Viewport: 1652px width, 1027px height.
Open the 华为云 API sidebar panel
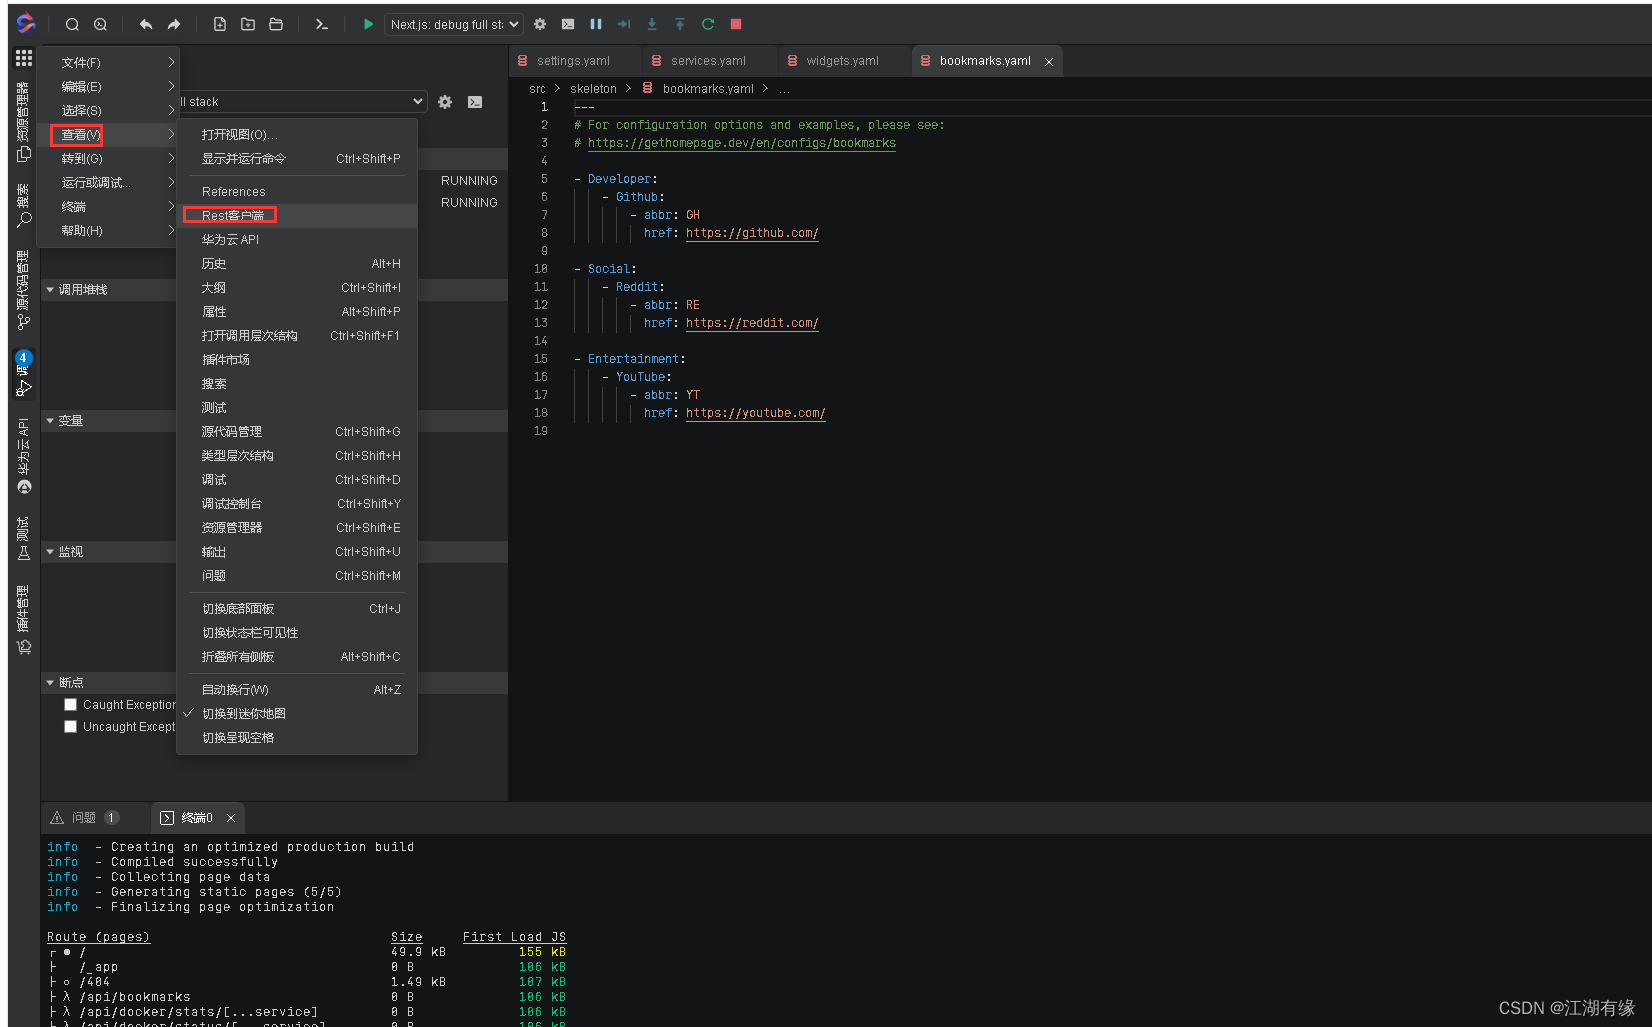[x=24, y=456]
